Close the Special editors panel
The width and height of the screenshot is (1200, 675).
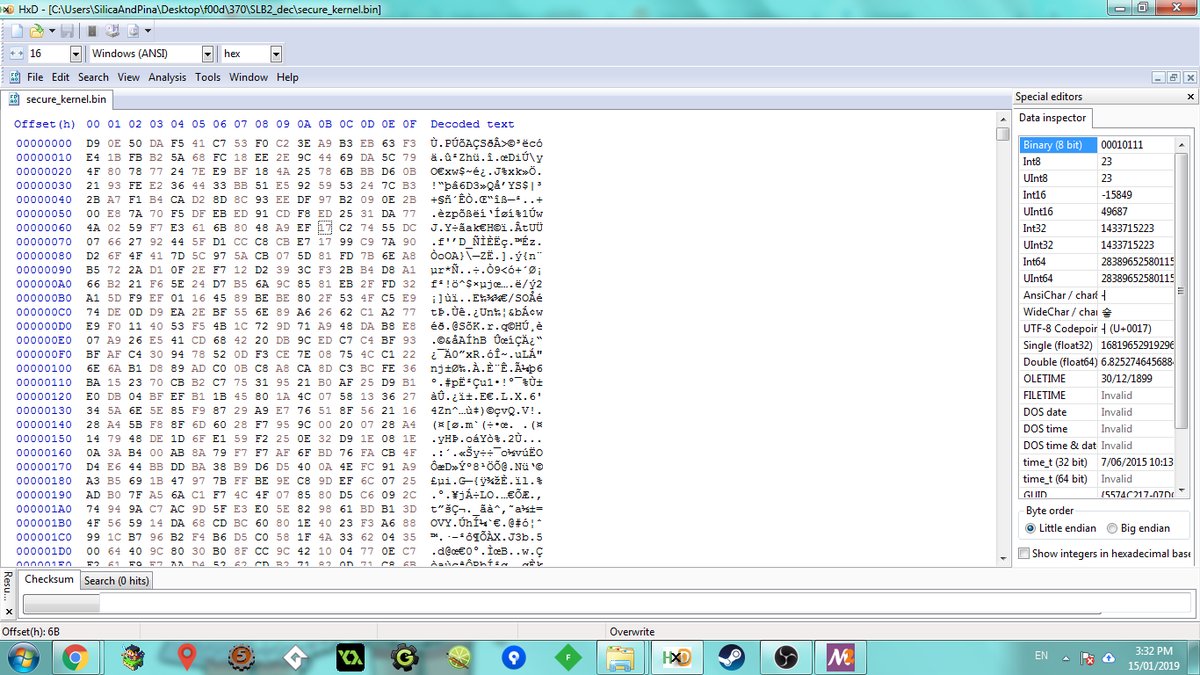click(x=1190, y=97)
